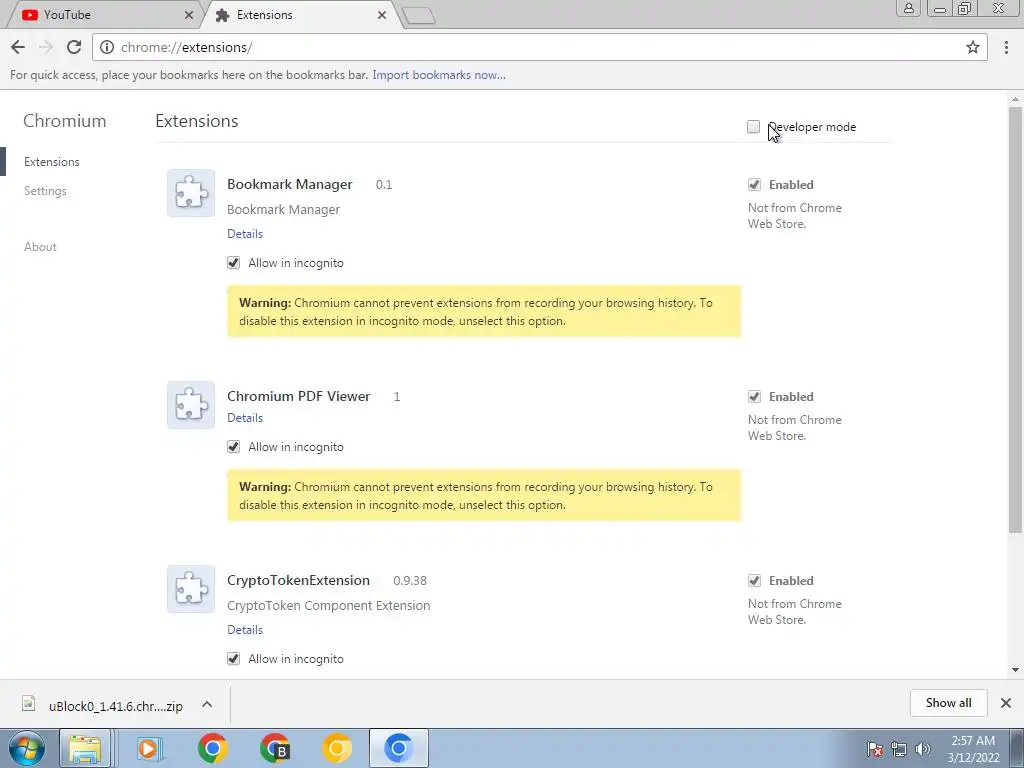
Task: Click the Action Center flag tray icon
Action: click(875, 749)
